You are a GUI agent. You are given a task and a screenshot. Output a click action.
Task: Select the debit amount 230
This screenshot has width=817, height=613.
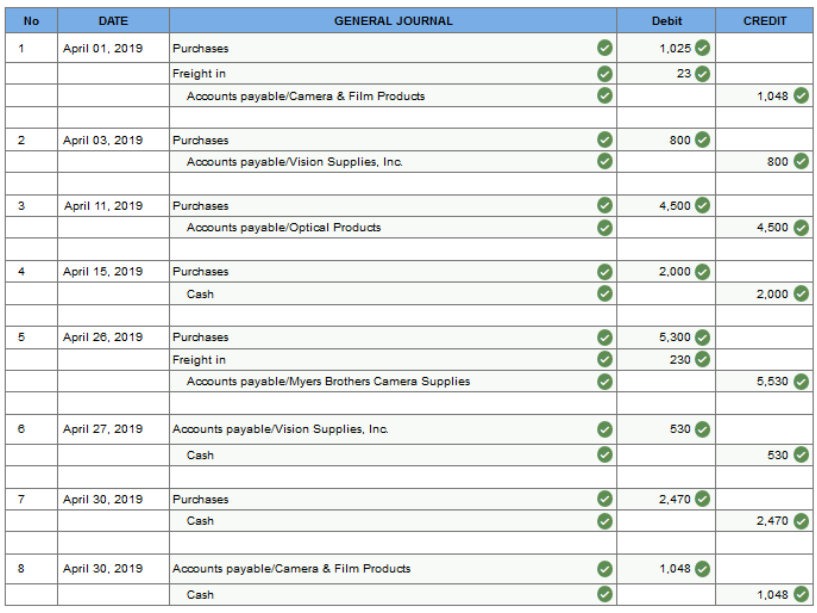680,360
